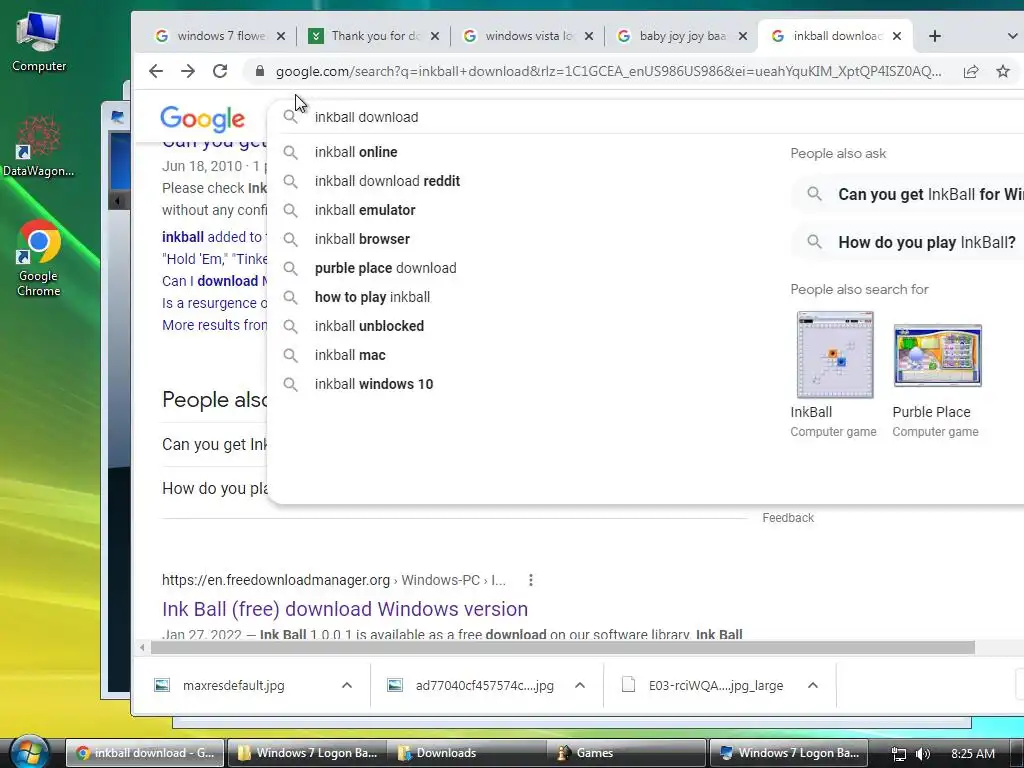Click the padlock site info icon
This screenshot has width=1024, height=768.
click(x=260, y=71)
